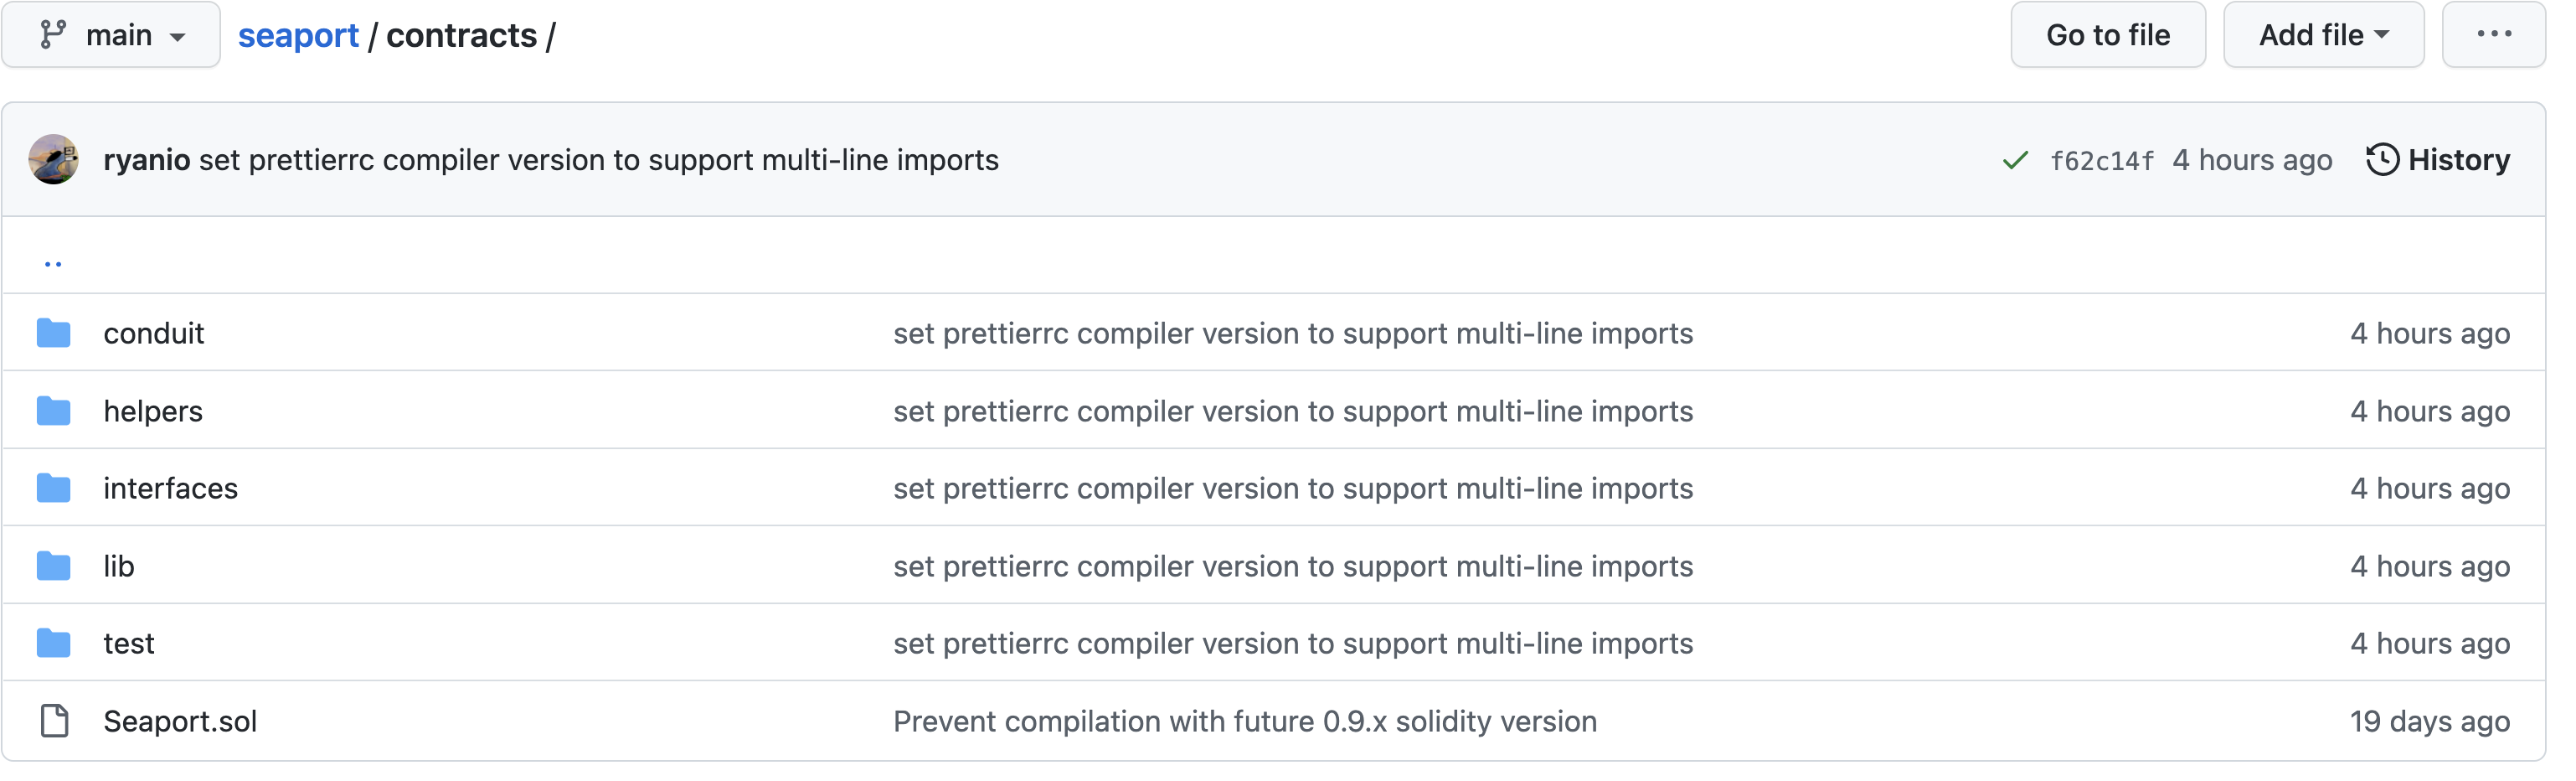Open the interfaces directory name

[x=170, y=489]
